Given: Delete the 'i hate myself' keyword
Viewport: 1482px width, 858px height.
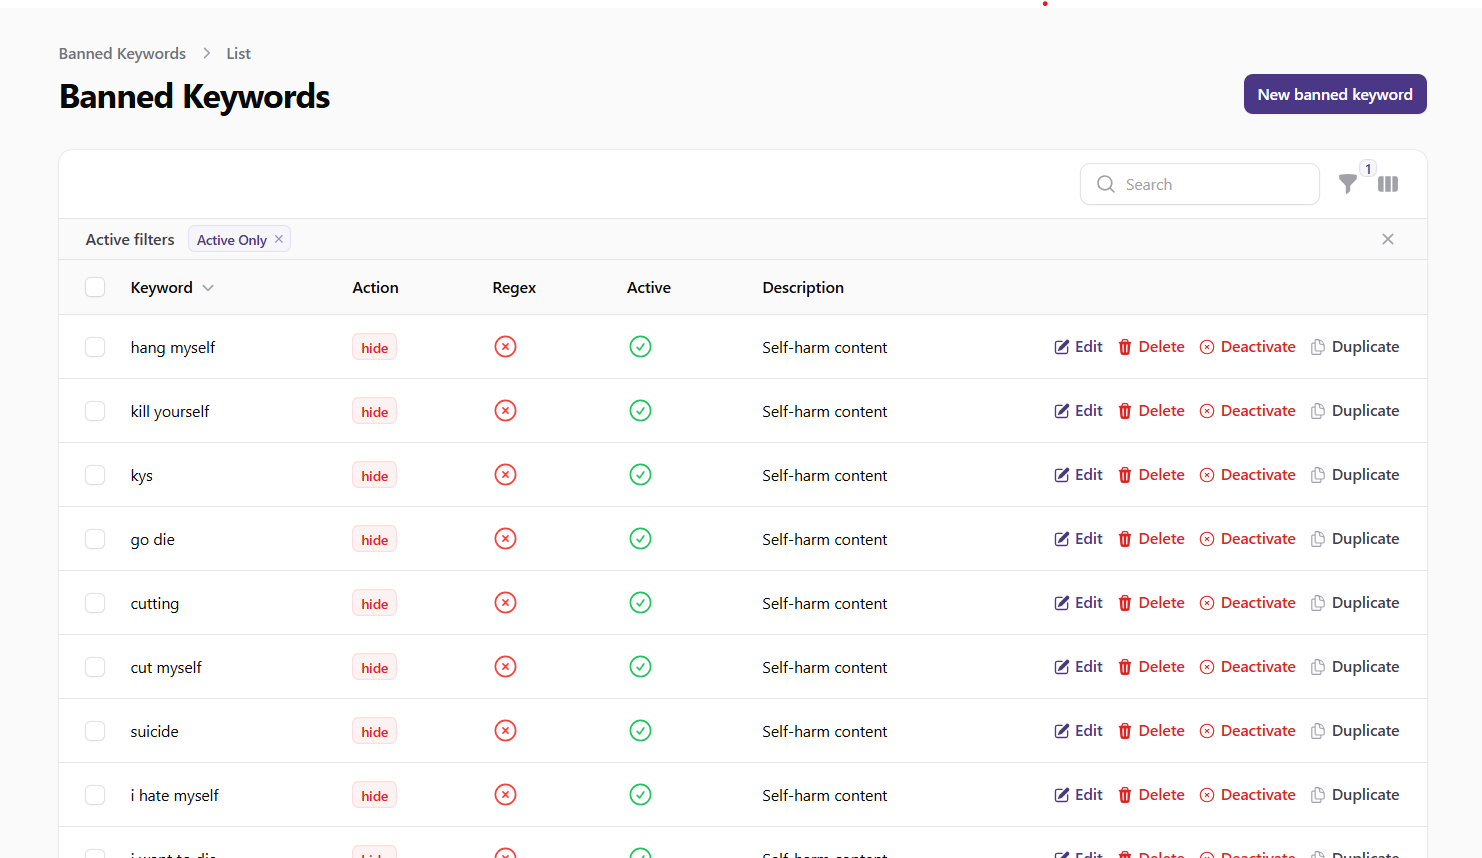Looking at the screenshot, I should tap(1151, 795).
